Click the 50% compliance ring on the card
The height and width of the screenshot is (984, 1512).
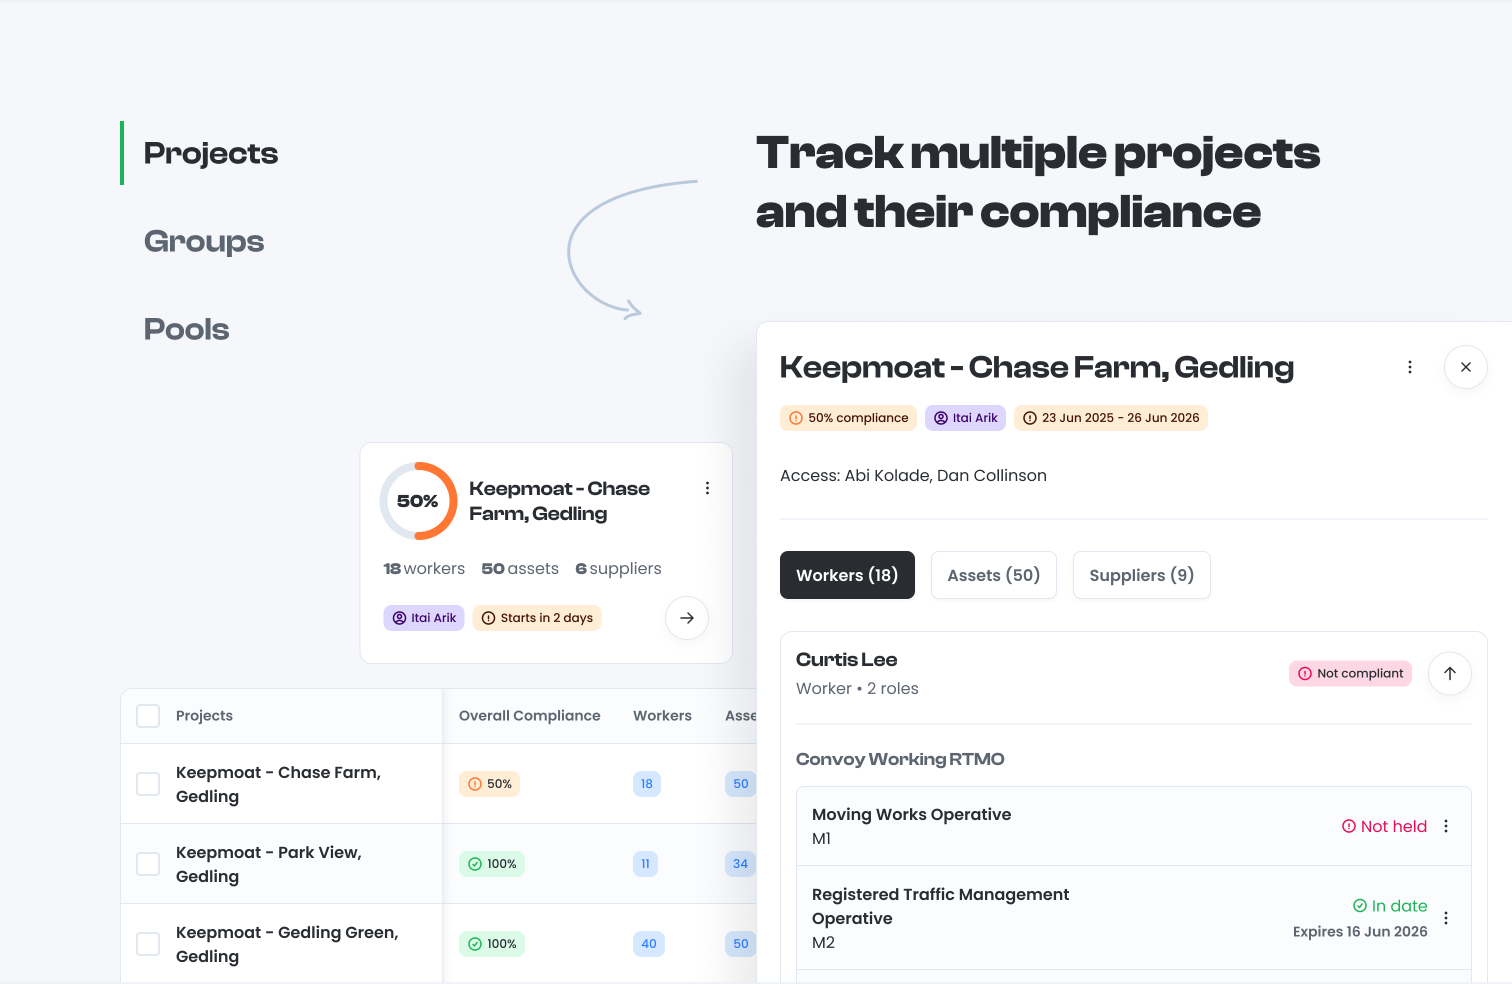pos(418,501)
